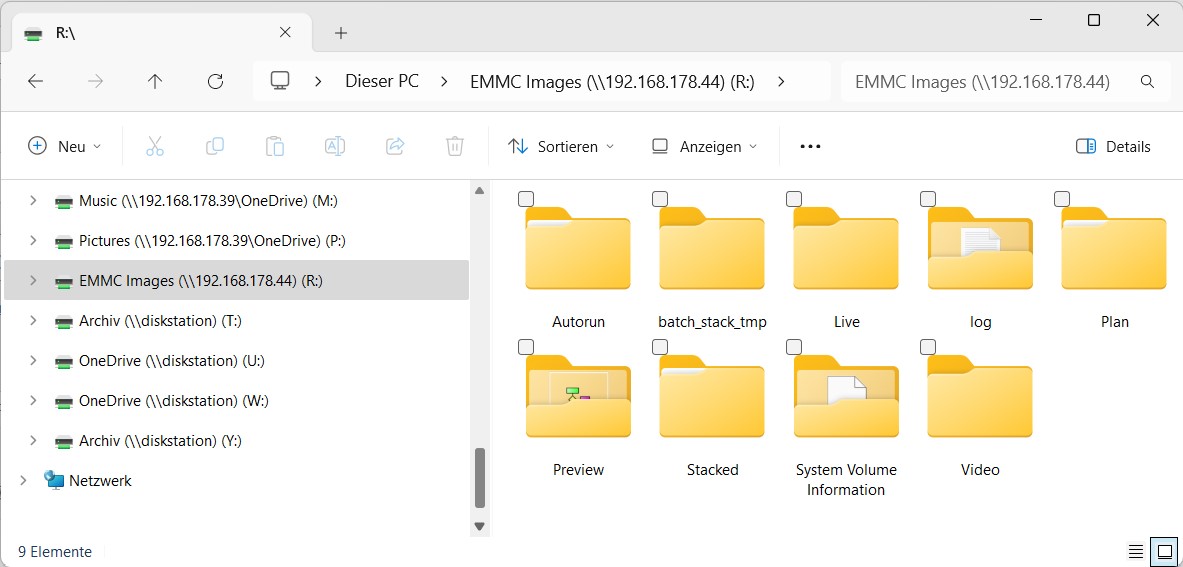Switch to large icons view in status bar
1183x567 pixels.
click(1163, 551)
